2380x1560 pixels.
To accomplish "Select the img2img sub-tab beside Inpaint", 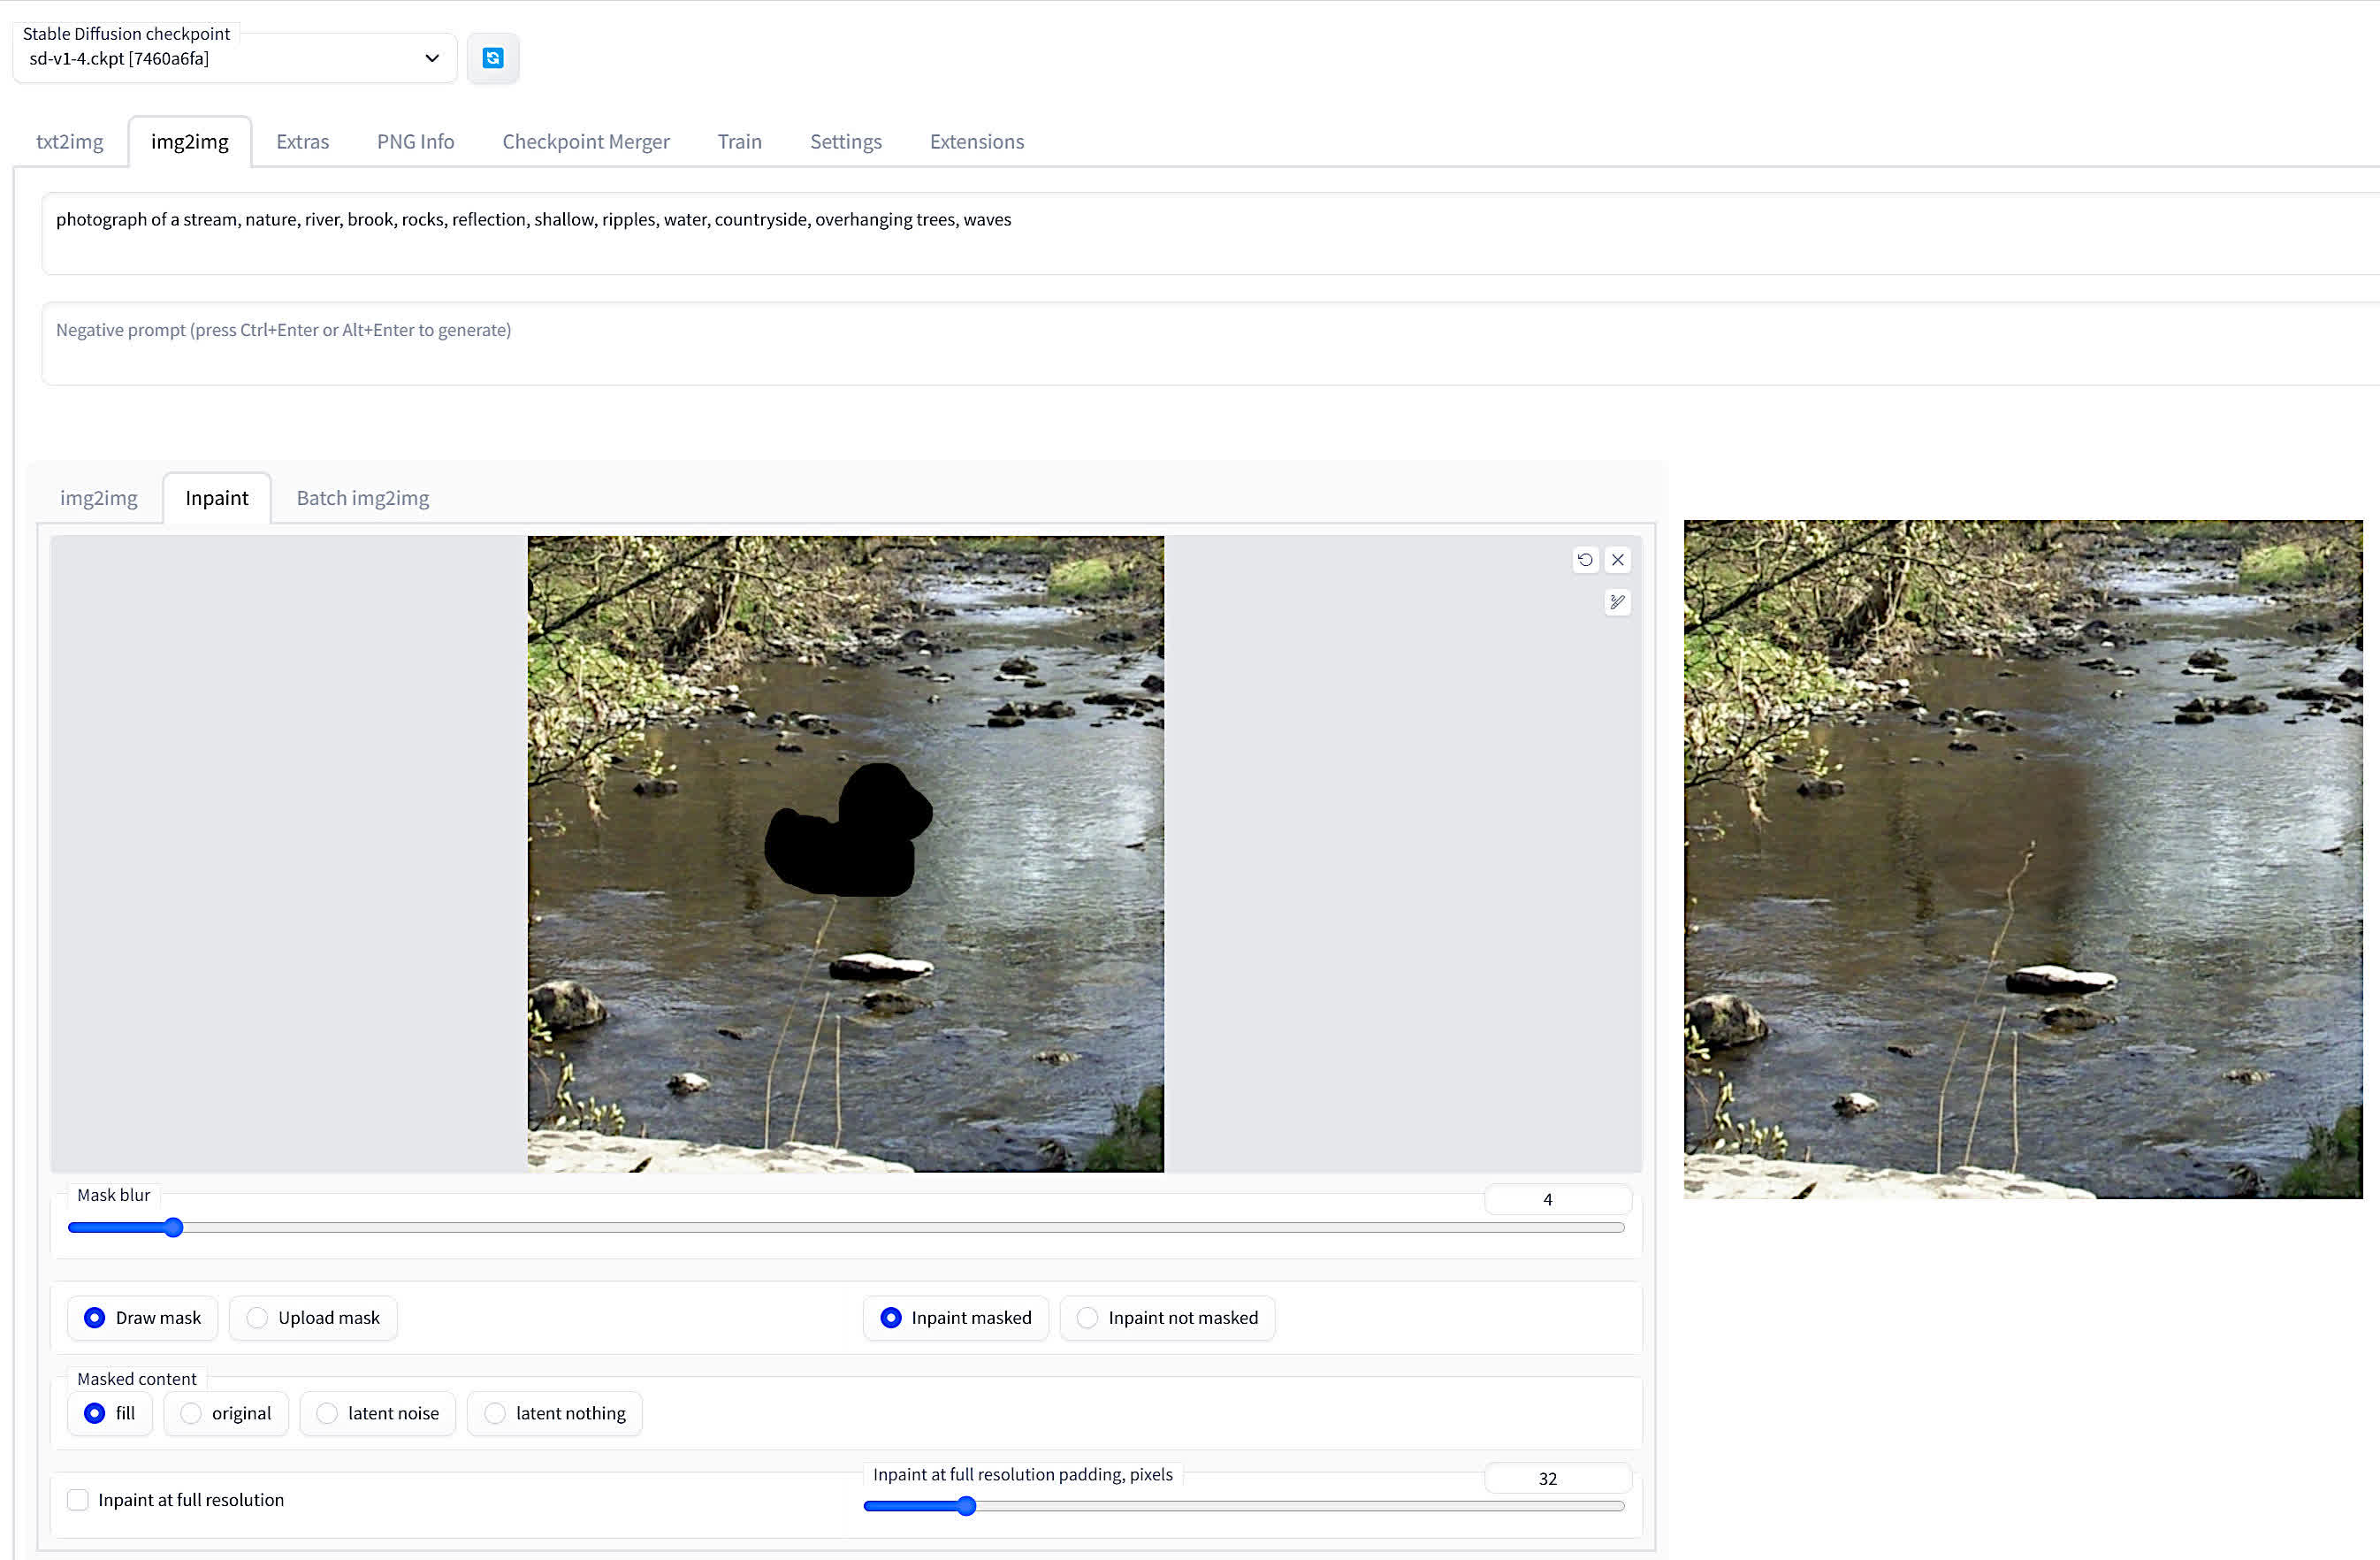I will point(99,498).
